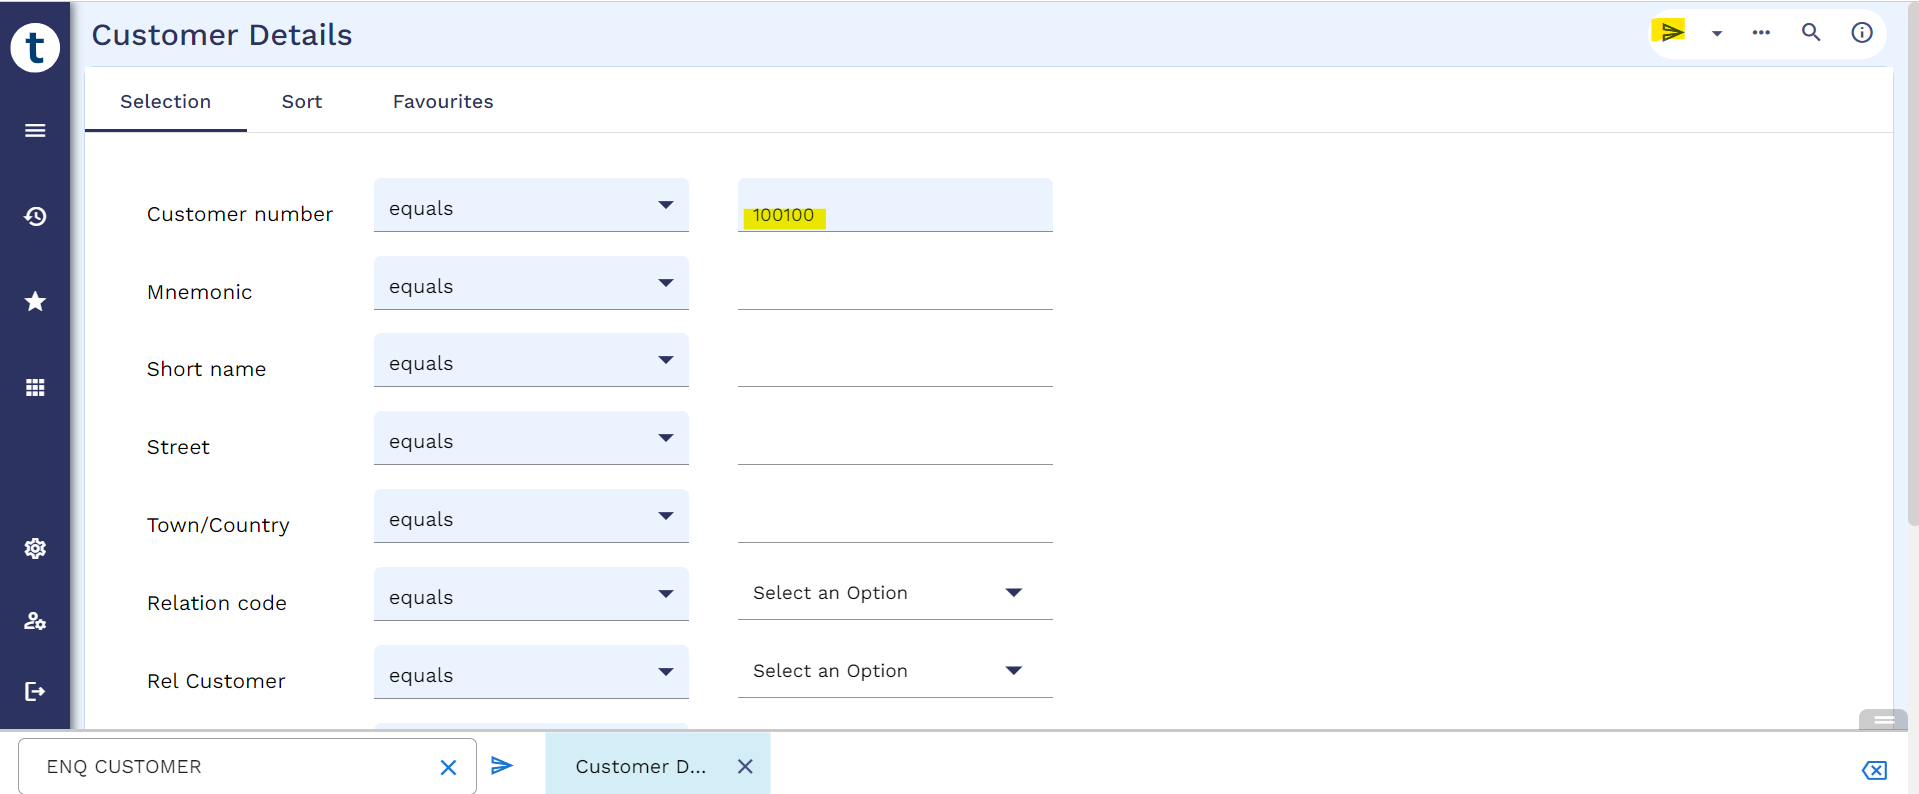Image resolution: width=1919 pixels, height=794 pixels.
Task: Open settings gear icon in sidebar
Action: point(35,548)
